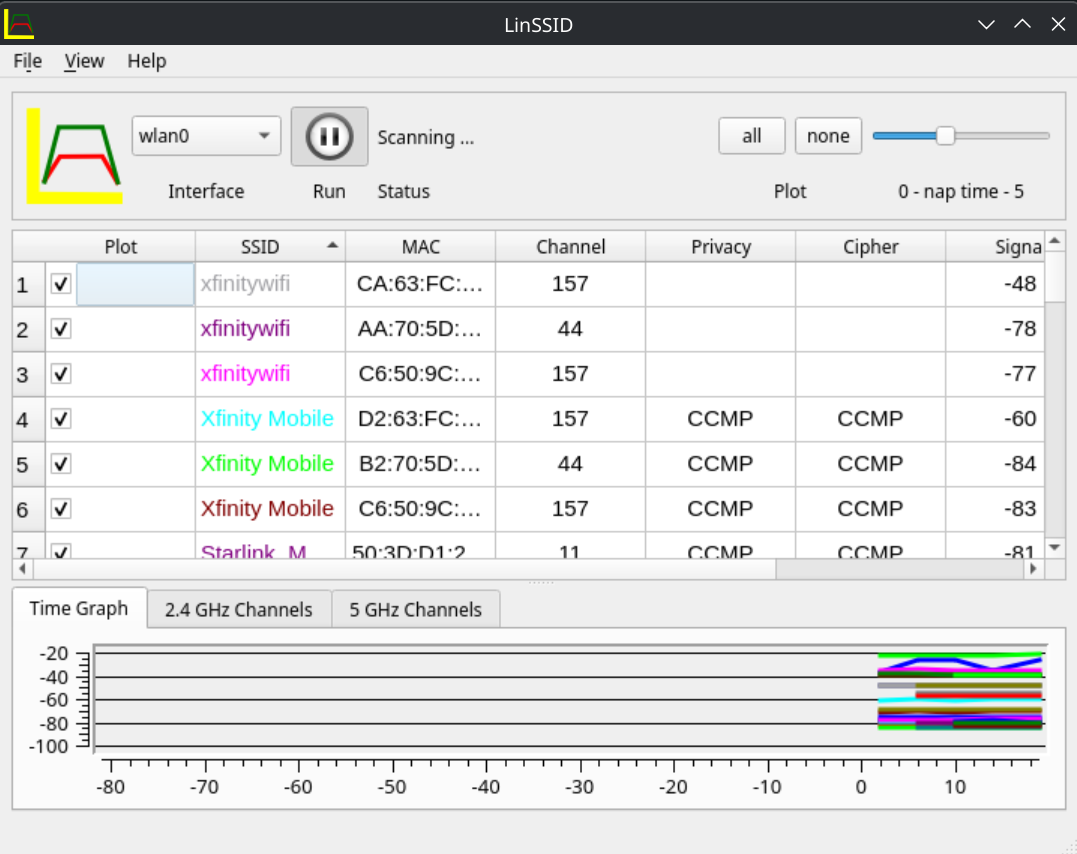Switch to the 2.4 GHz Channels tab
The image size is (1077, 854).
pos(238,609)
